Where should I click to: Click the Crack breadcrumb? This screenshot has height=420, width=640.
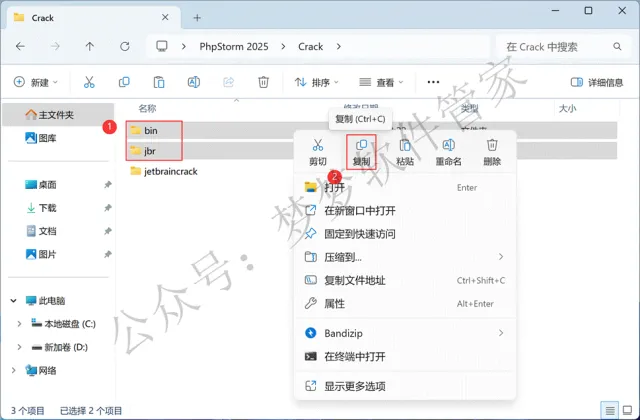click(311, 47)
